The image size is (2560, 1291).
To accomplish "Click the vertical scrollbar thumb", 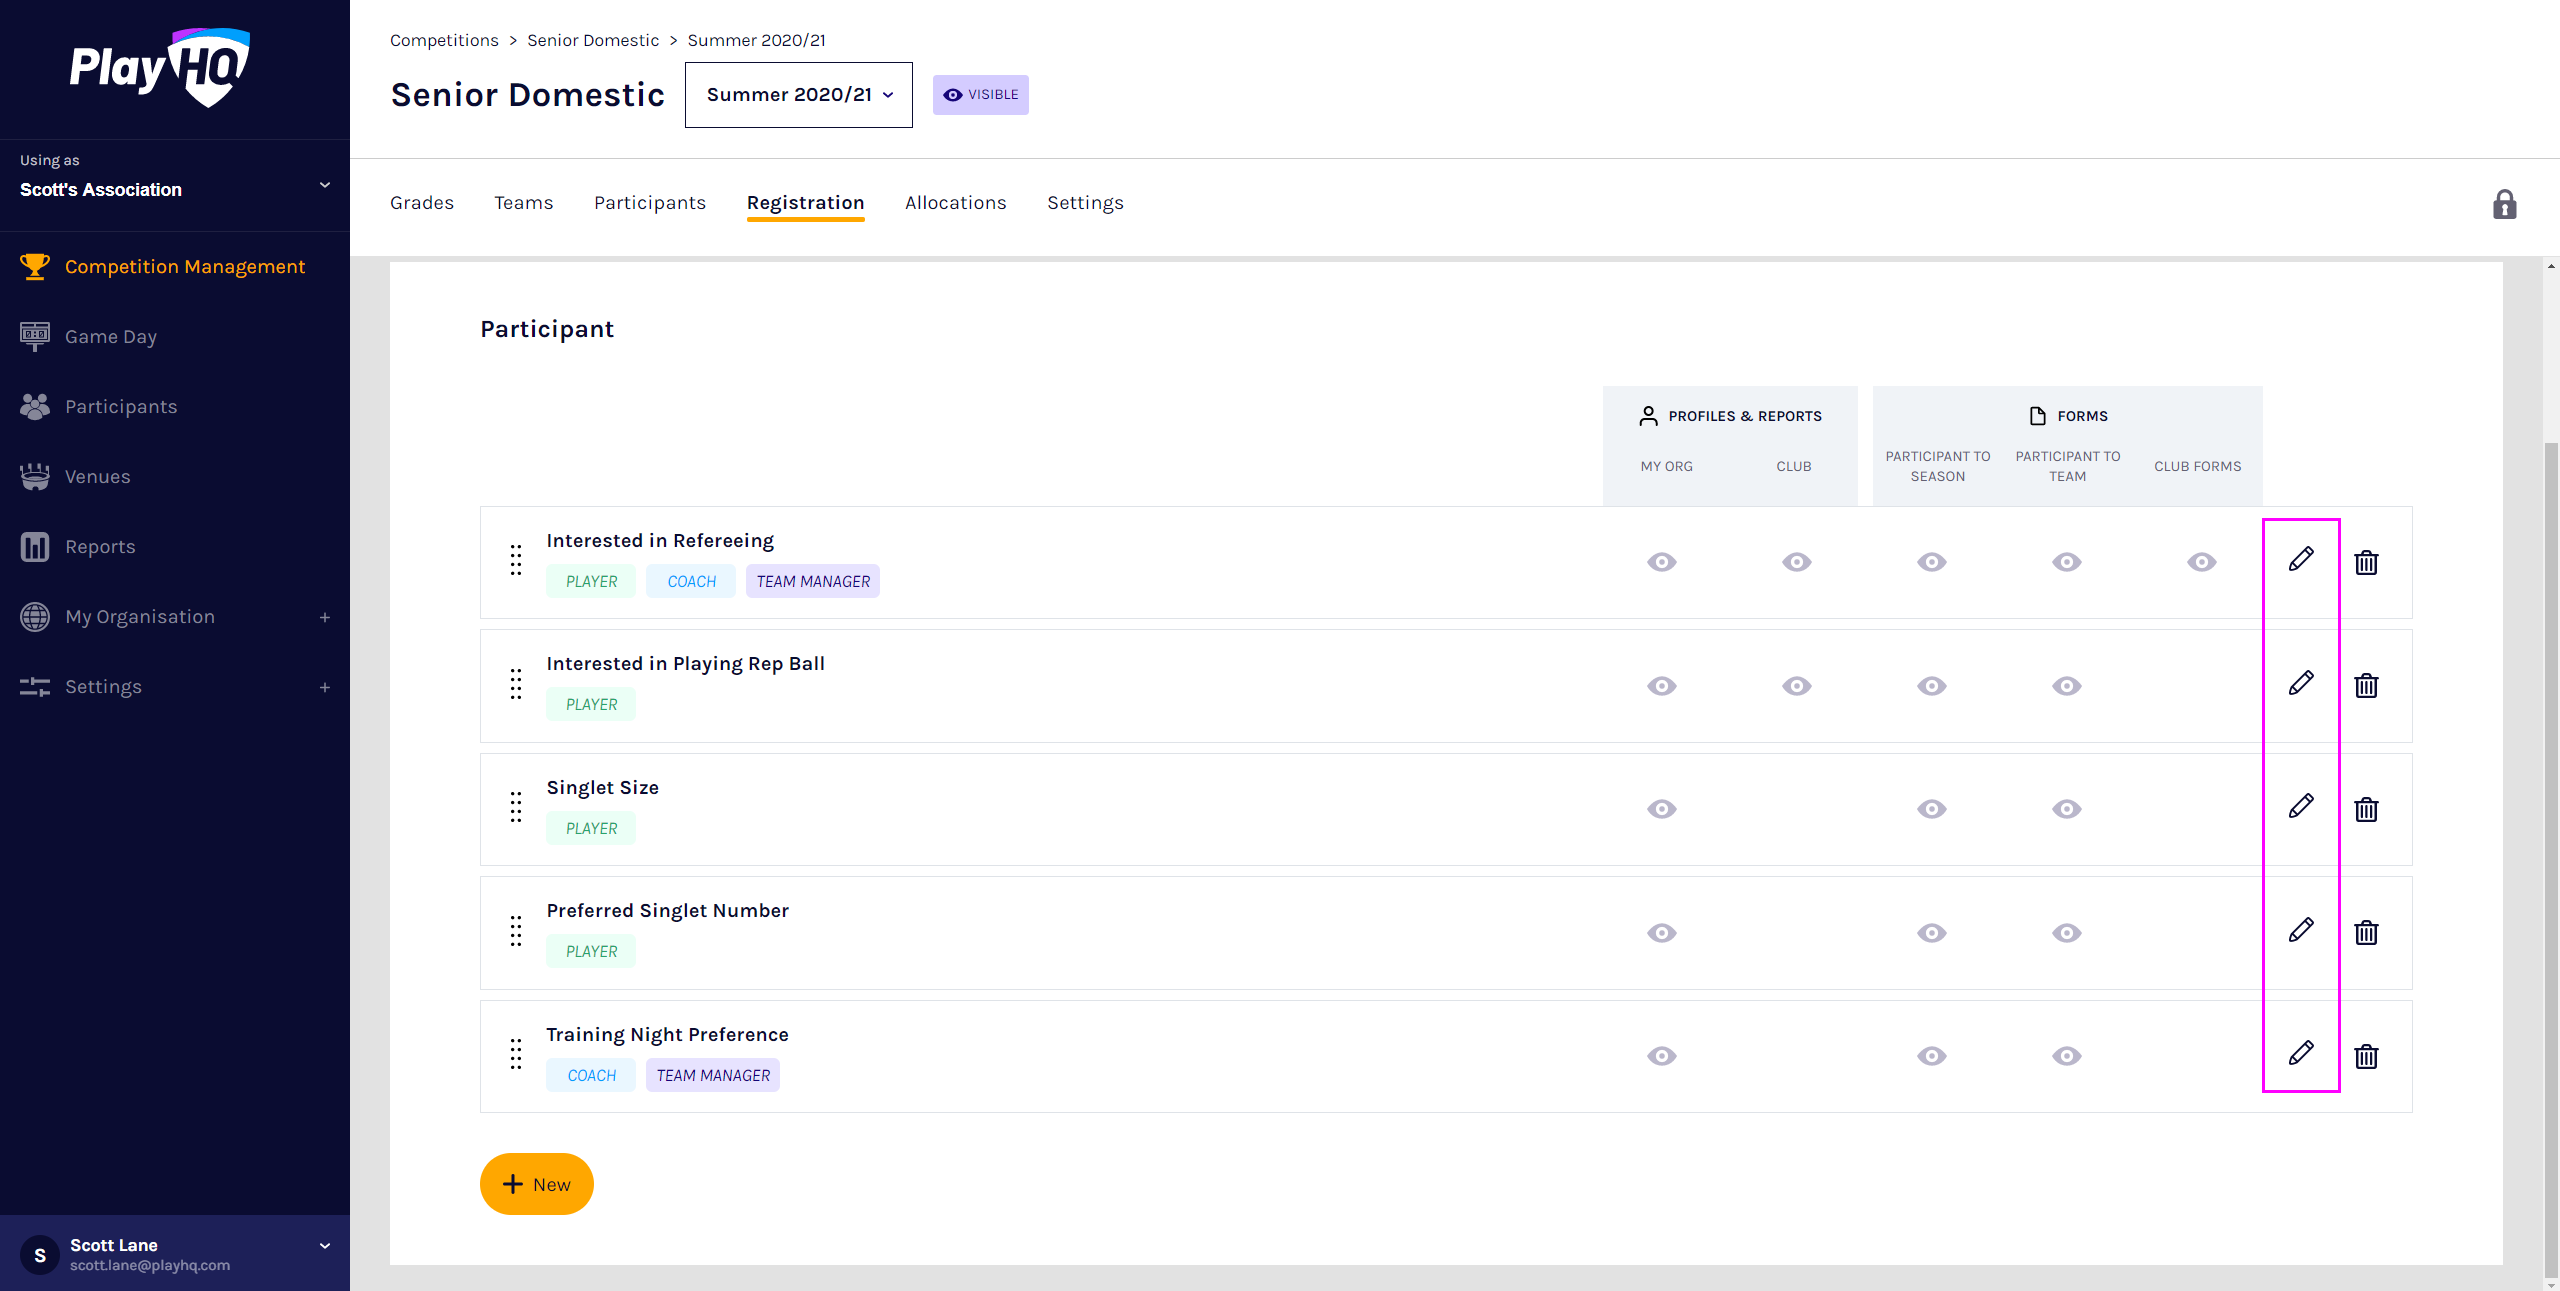I will 2552,860.
